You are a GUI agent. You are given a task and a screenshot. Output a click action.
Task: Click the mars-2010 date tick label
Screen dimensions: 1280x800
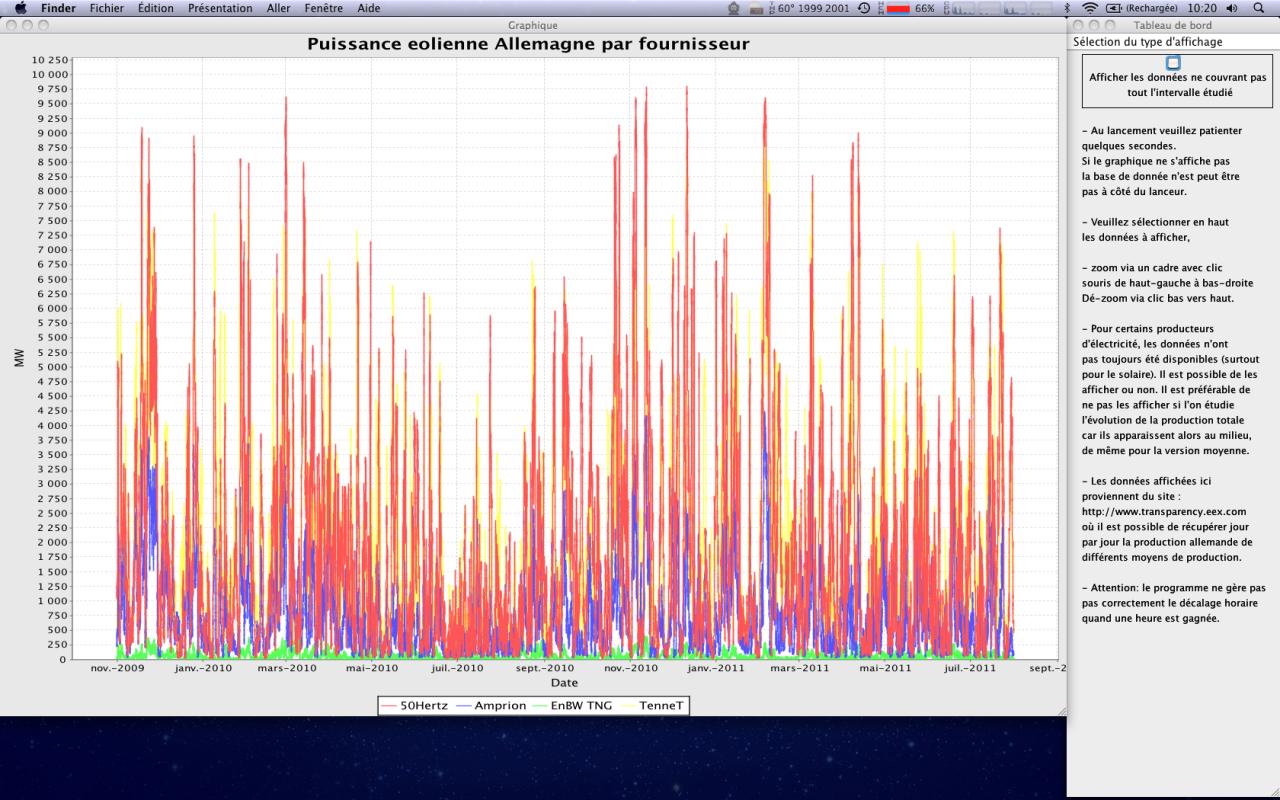click(x=287, y=668)
